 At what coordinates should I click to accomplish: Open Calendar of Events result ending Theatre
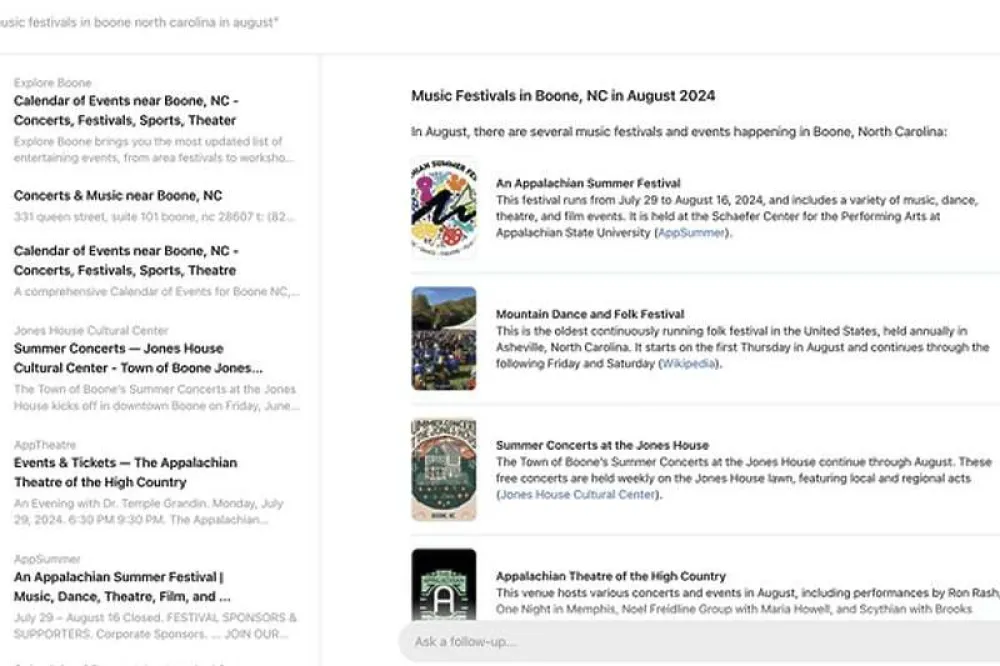126,260
